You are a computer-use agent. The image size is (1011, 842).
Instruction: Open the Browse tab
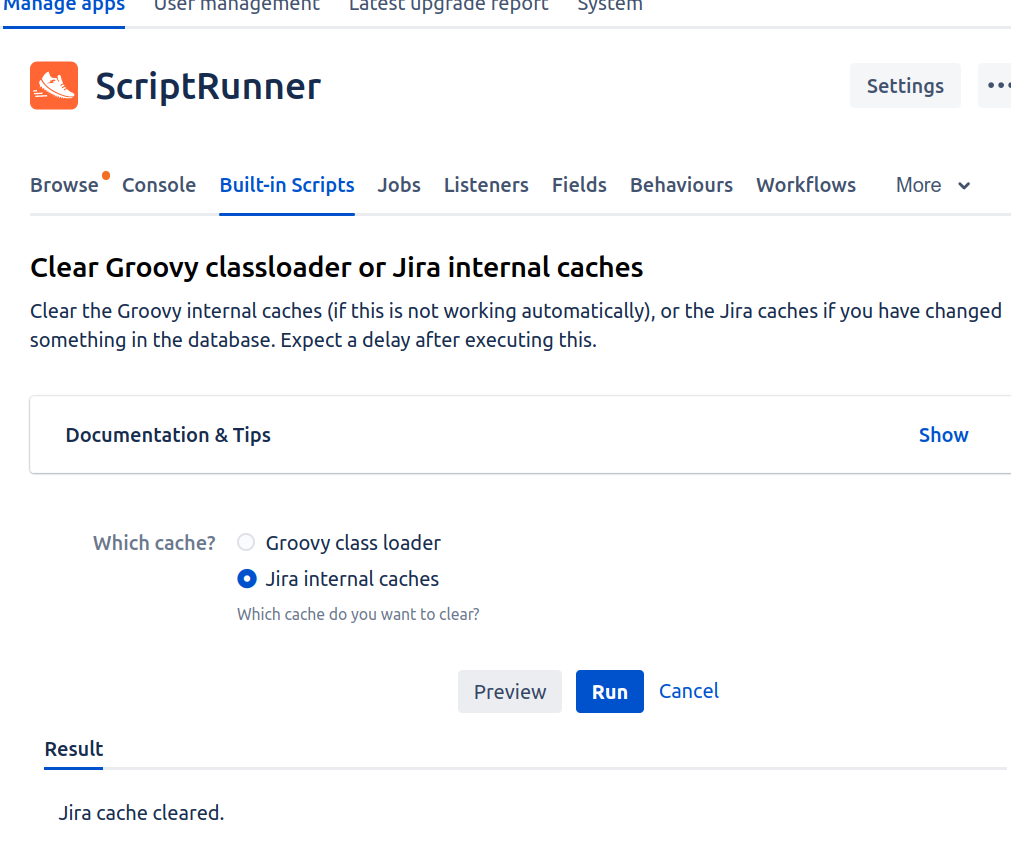[64, 185]
